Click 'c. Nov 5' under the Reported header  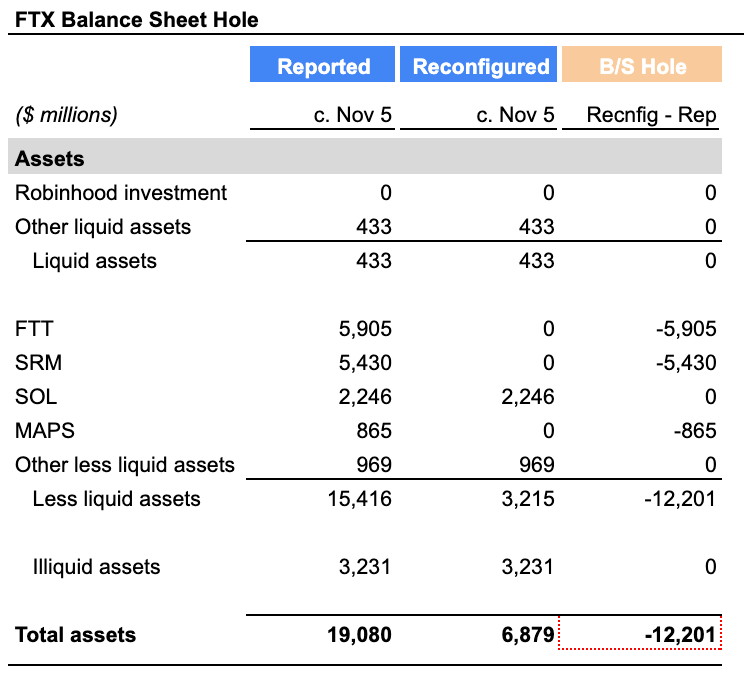pos(353,115)
